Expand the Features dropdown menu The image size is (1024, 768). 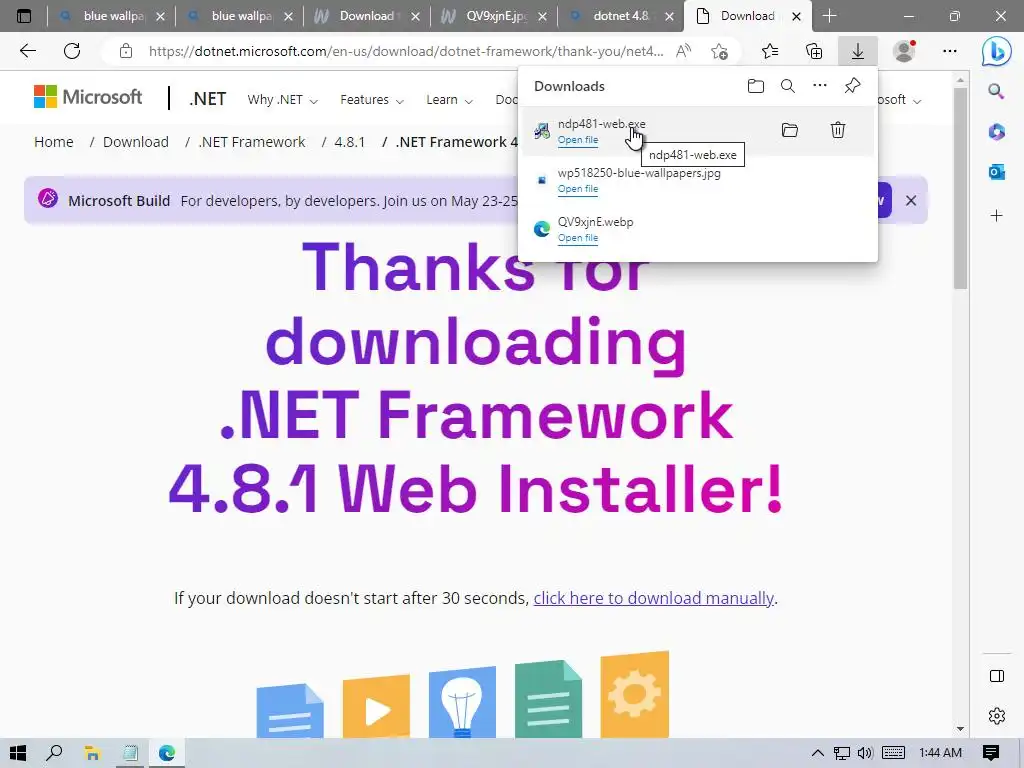[372, 100]
